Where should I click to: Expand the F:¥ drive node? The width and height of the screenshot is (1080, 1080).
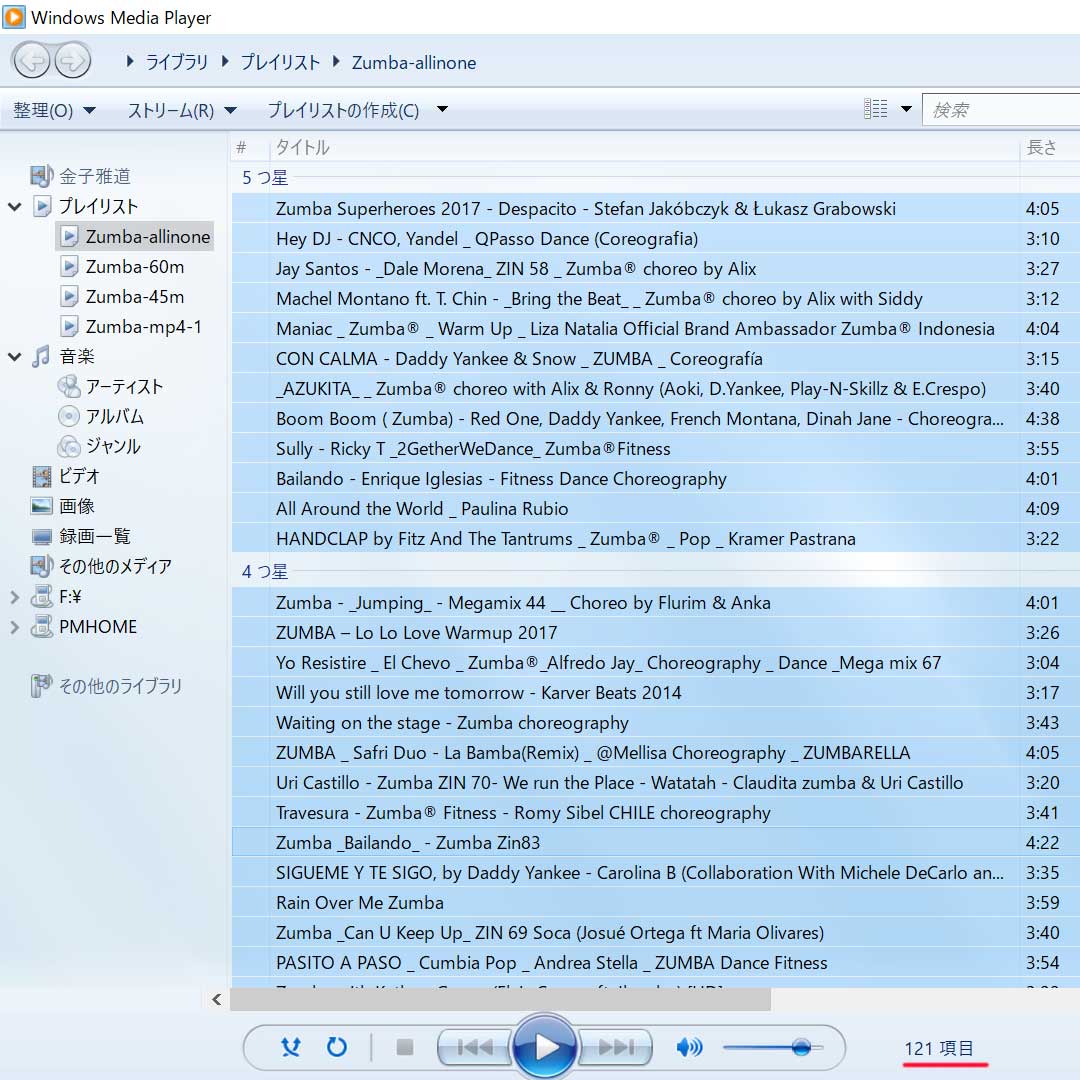tap(14, 597)
